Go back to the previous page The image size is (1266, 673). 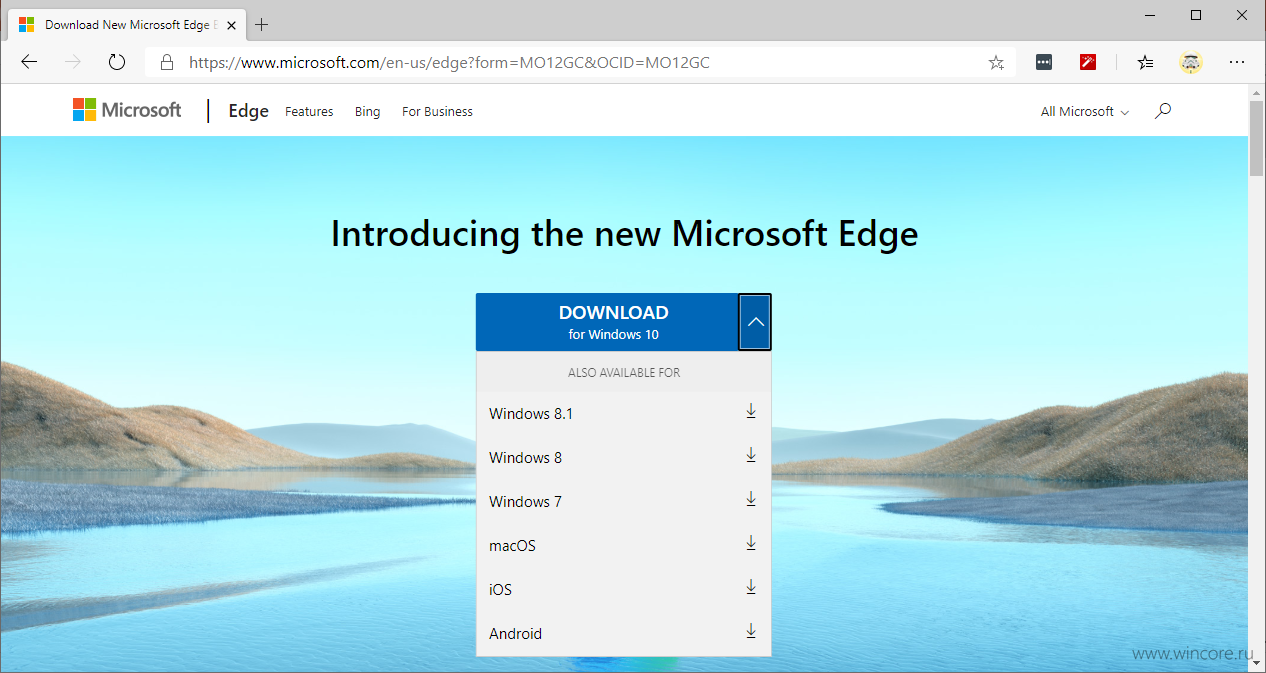pyautogui.click(x=29, y=62)
